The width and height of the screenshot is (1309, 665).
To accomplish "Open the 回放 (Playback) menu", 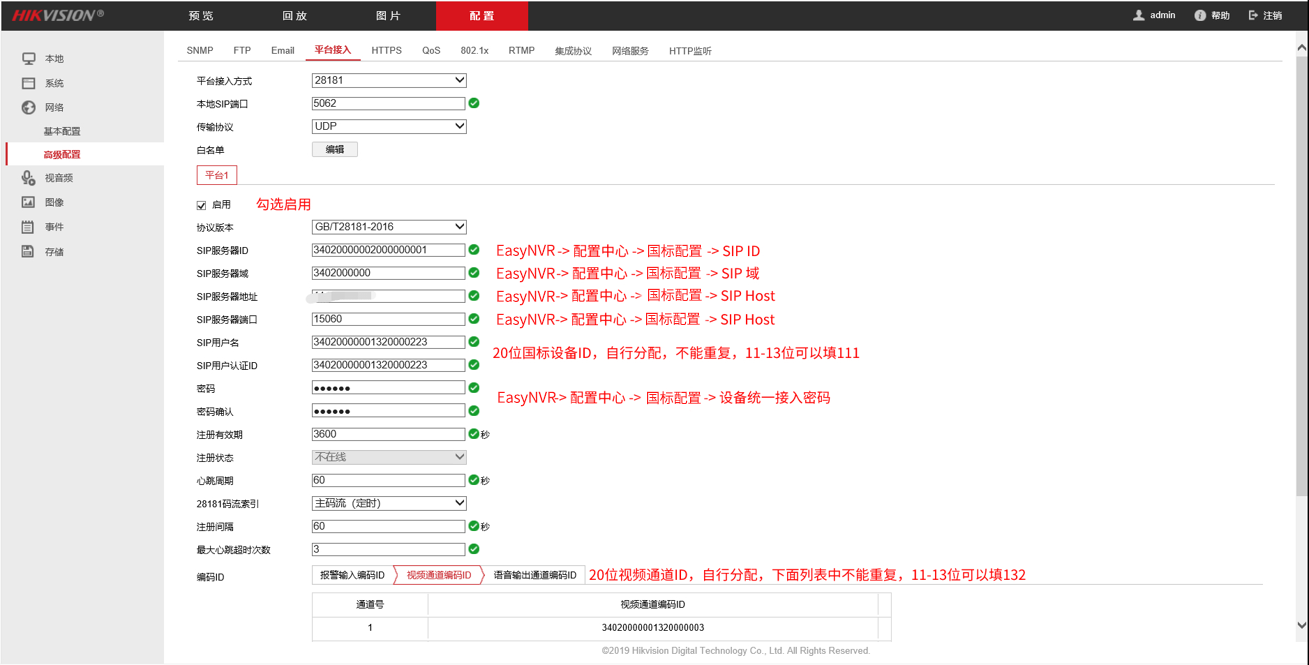I will tap(295, 16).
